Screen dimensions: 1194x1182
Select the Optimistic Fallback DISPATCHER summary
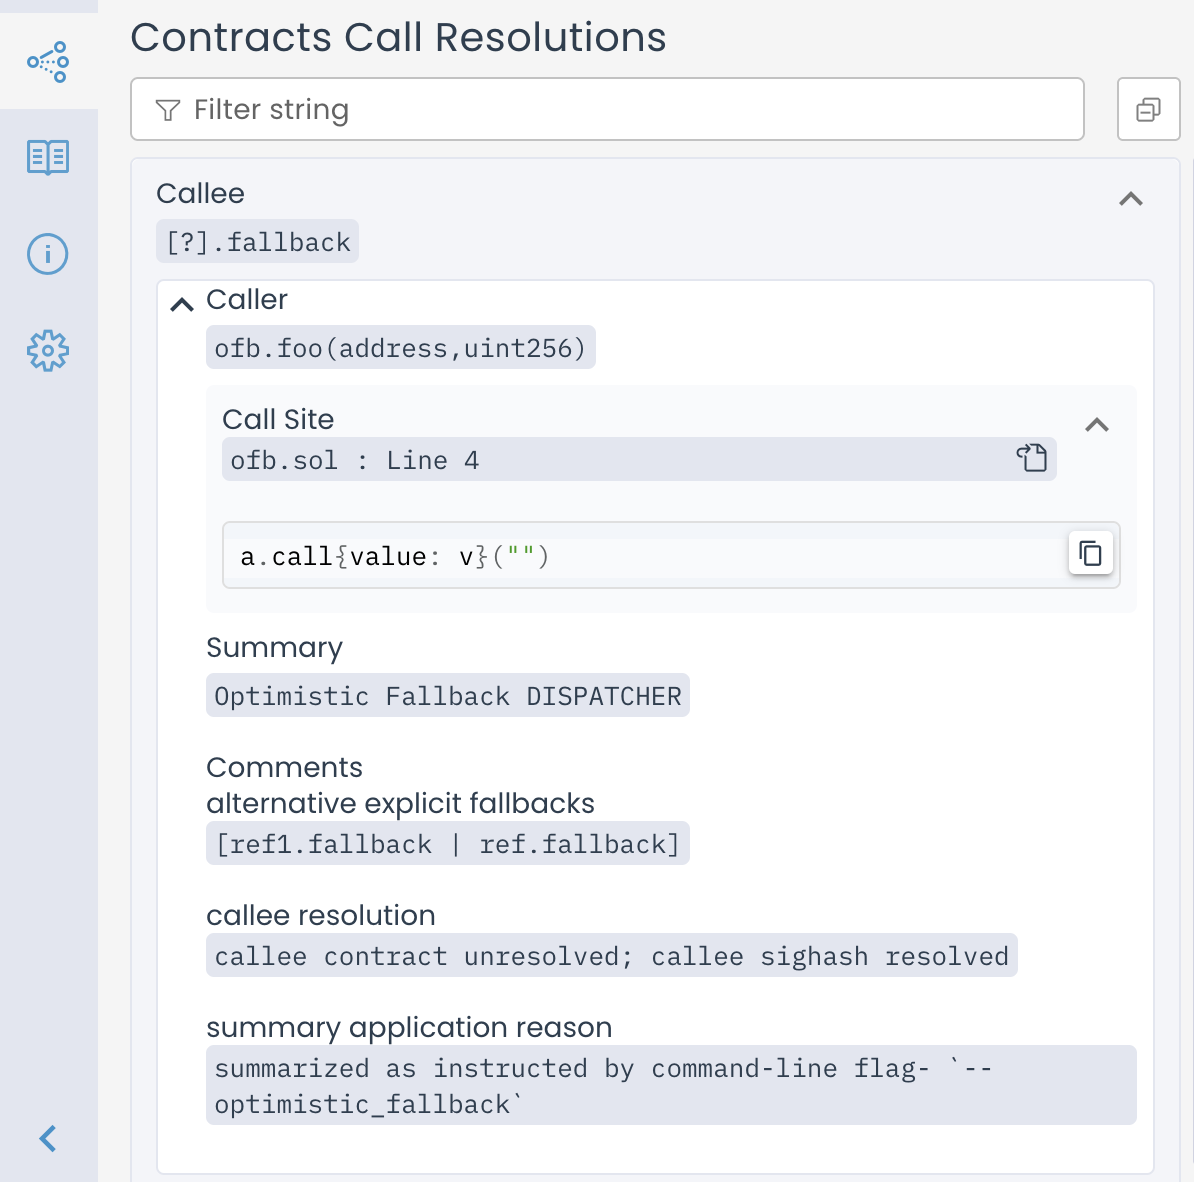tap(448, 696)
